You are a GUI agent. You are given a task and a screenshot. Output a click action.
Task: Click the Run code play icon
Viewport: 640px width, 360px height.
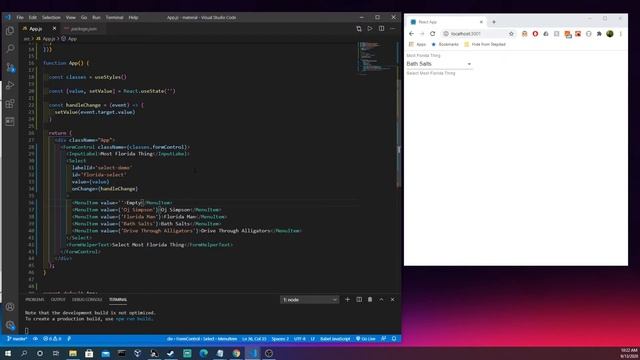(x=370, y=29)
